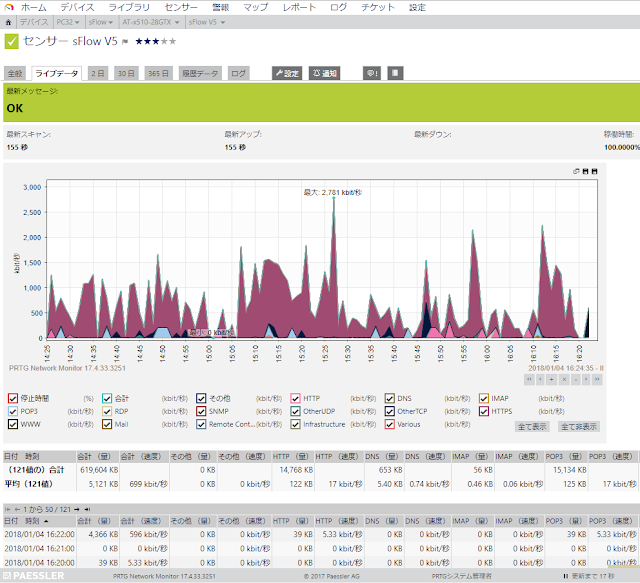
Task: Sort by 日付 時刻 column header
Action: click(27, 521)
